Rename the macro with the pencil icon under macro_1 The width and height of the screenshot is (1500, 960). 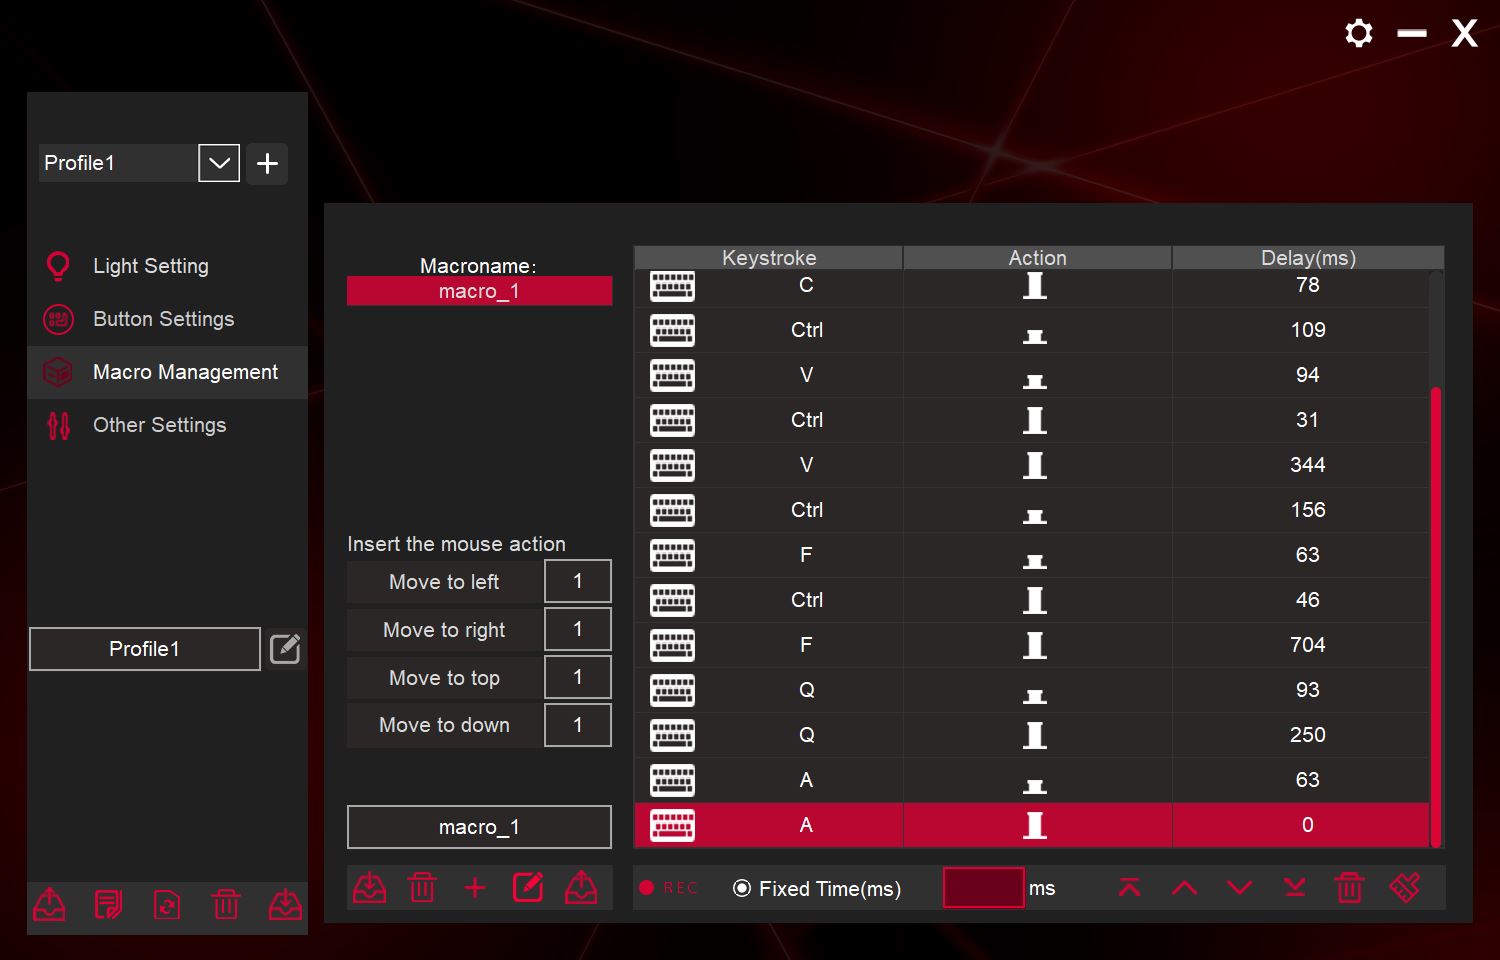[x=528, y=887]
